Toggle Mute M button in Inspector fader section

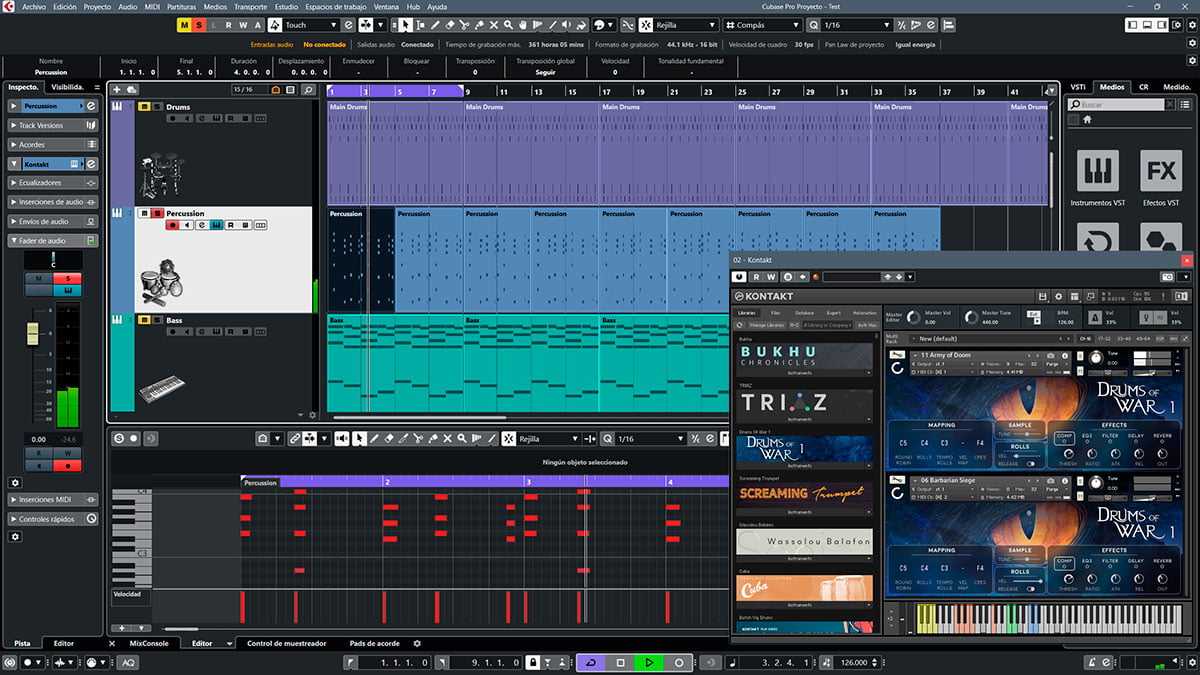38,277
